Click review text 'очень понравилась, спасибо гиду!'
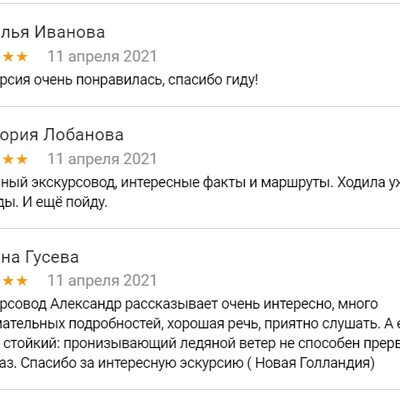400x399 pixels. click(146, 80)
